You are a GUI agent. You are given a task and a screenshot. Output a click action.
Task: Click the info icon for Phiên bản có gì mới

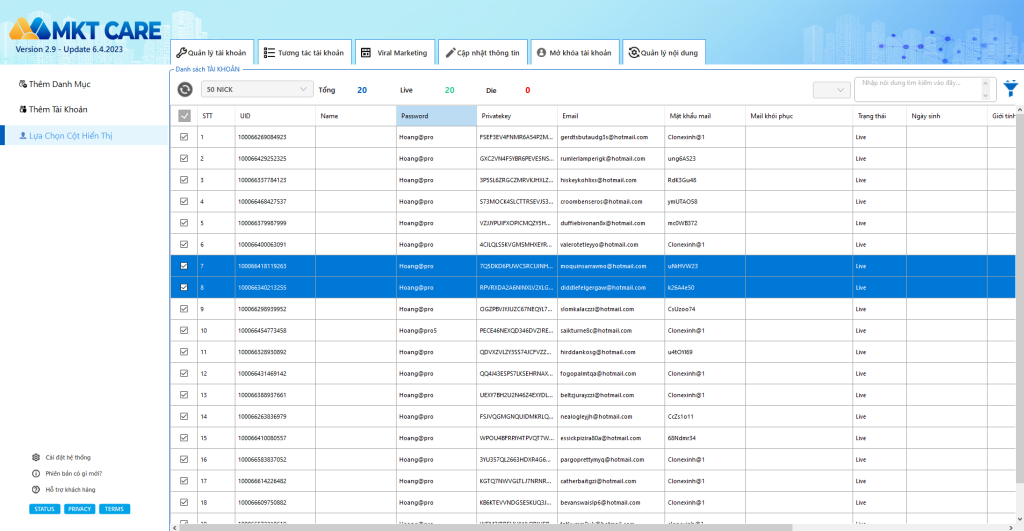[x=36, y=473]
